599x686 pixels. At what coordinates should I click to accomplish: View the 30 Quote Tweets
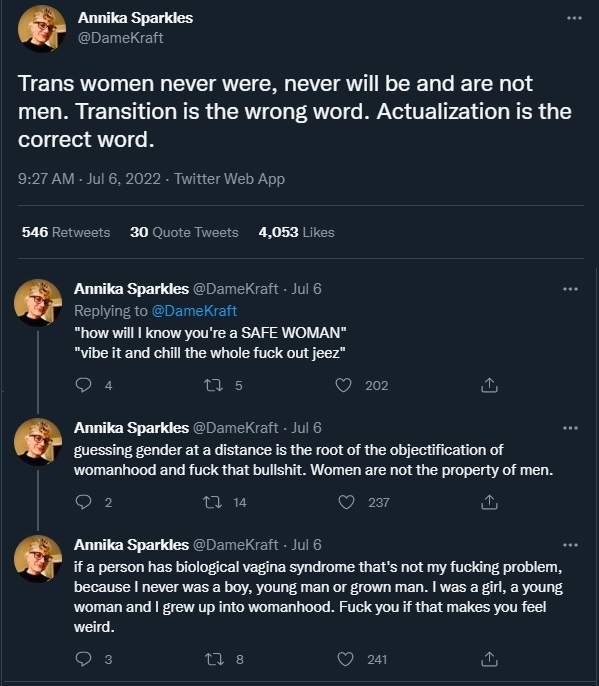coord(184,232)
